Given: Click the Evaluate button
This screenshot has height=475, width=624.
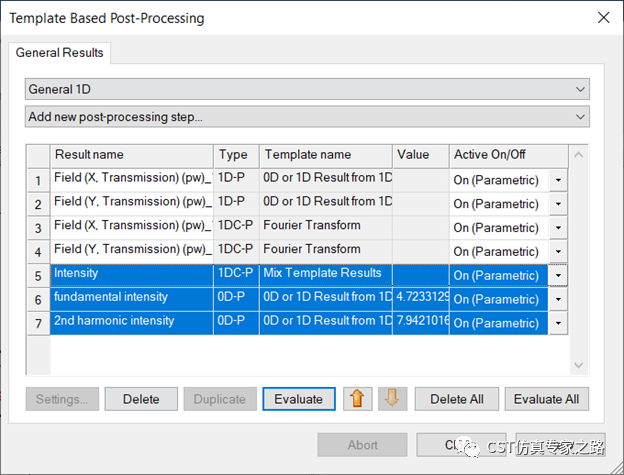Looking at the screenshot, I should pos(299,399).
